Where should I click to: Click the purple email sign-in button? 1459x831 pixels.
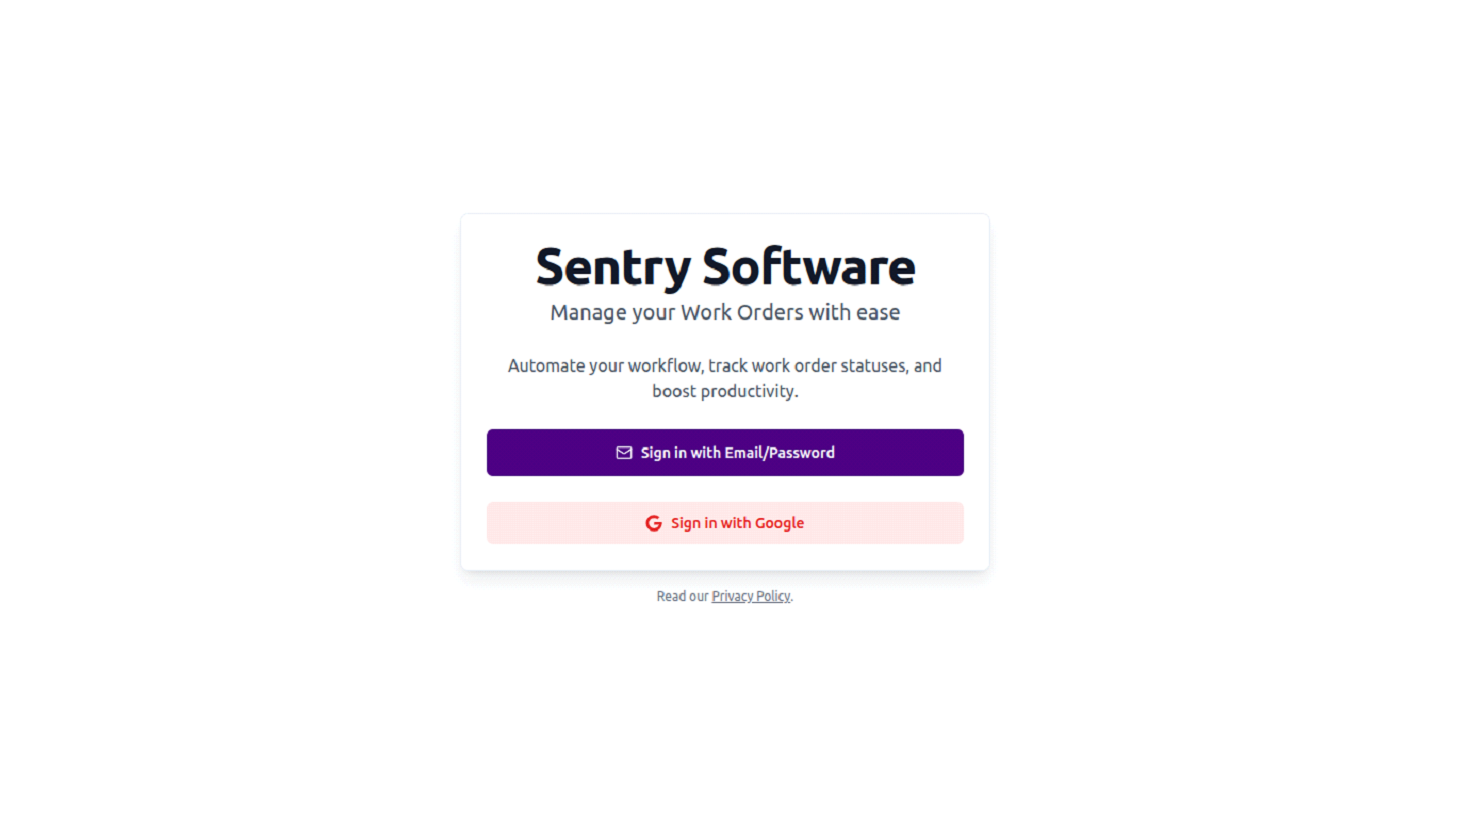725,452
